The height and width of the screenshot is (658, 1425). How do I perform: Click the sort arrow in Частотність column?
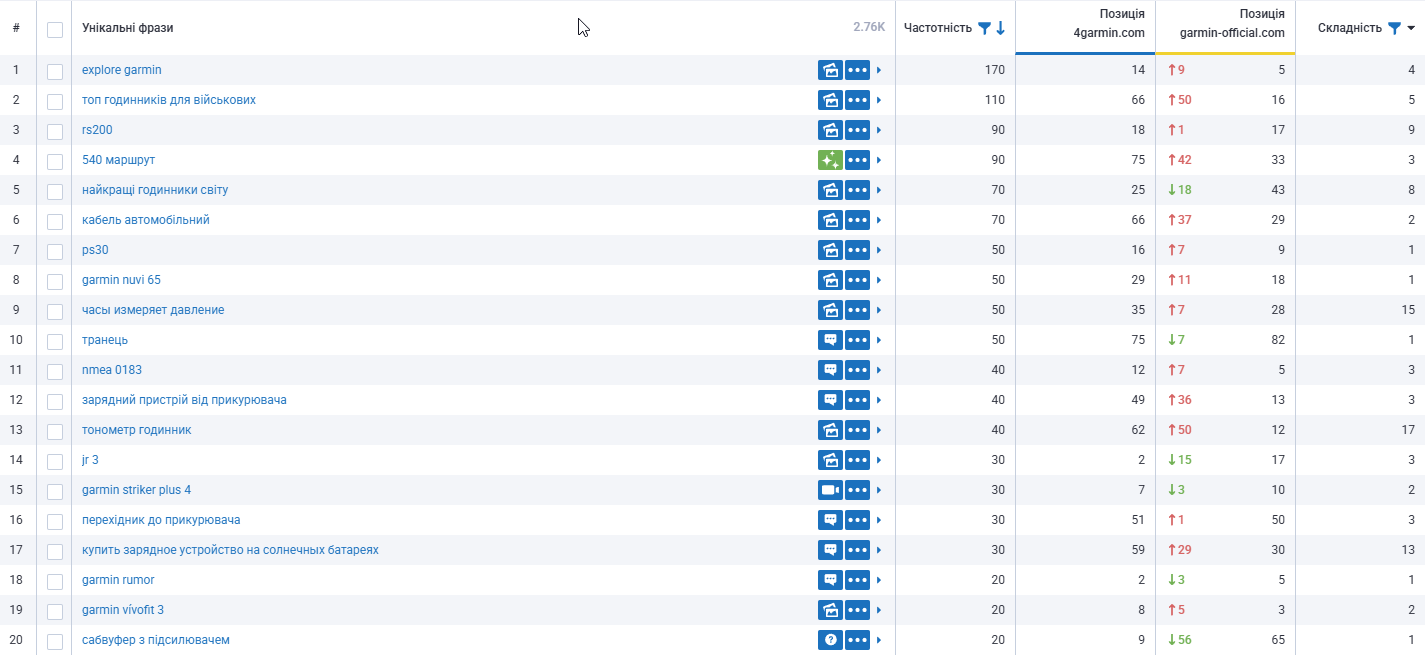coord(1000,28)
